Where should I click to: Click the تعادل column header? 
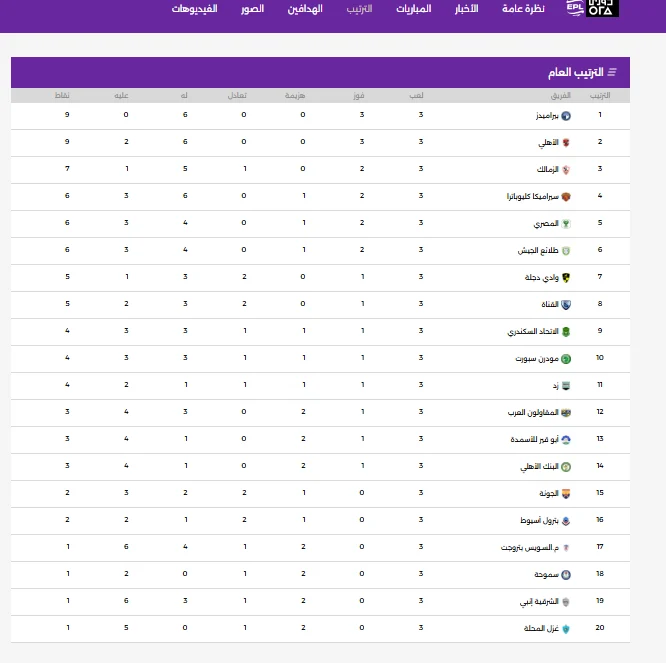(x=237, y=95)
